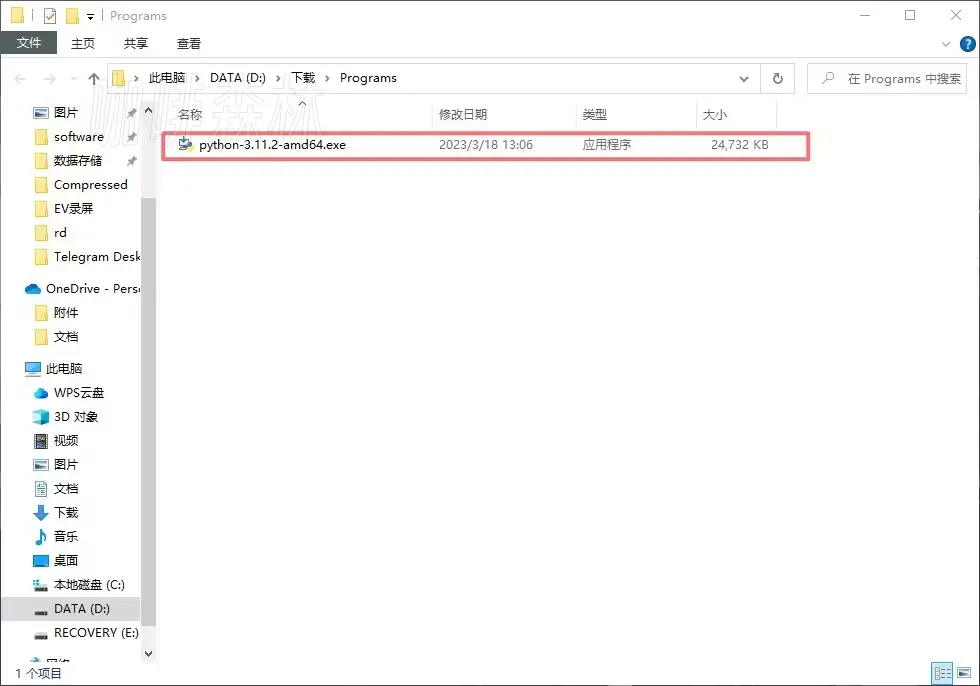Click the WPS云盘 cloud icon
The height and width of the screenshot is (686, 980).
pyautogui.click(x=41, y=393)
